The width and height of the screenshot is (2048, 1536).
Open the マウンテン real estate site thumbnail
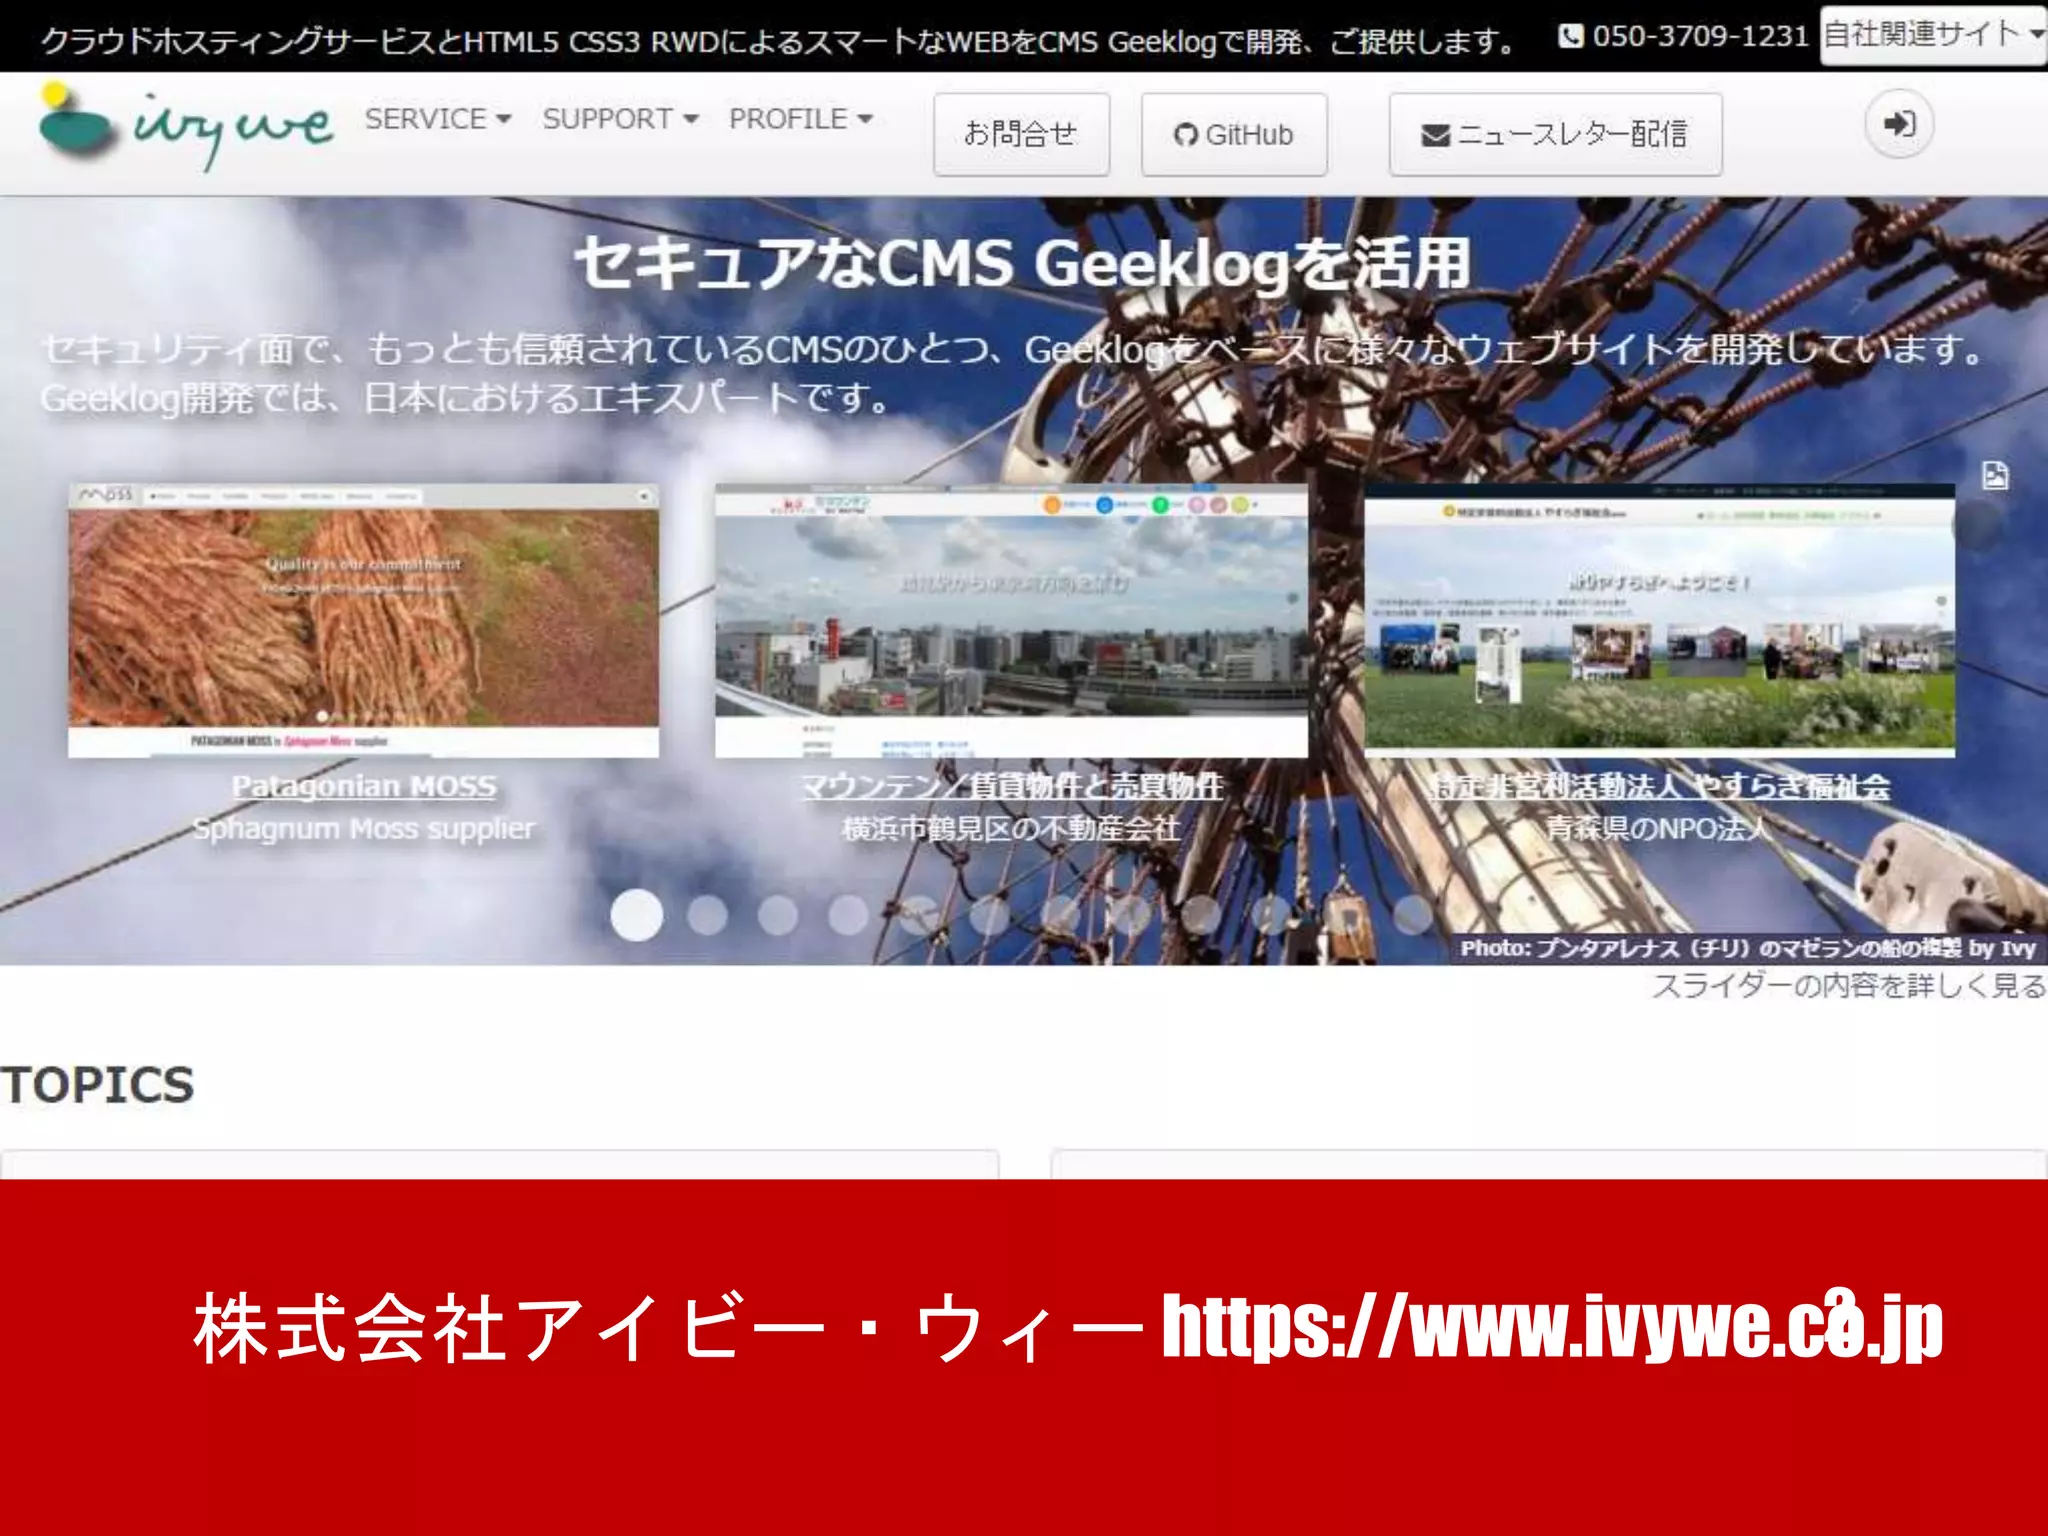tap(1011, 621)
